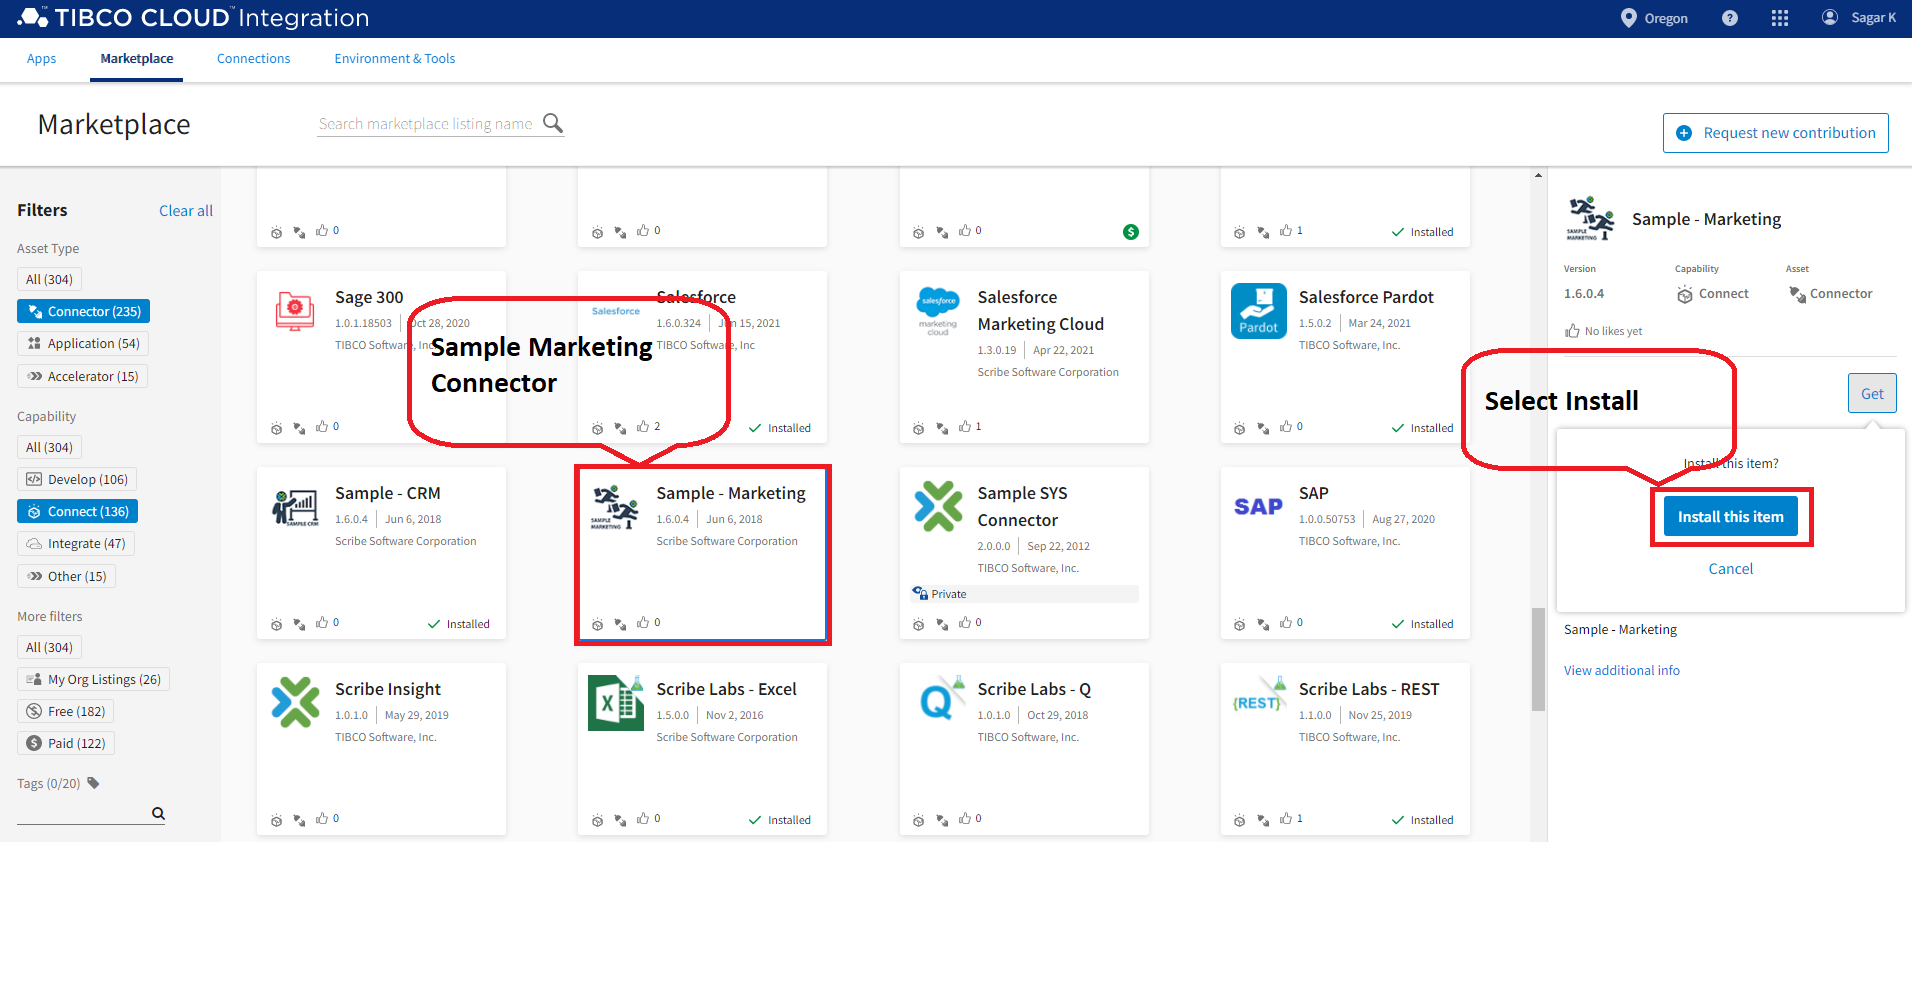
Task: Click the Scribe Insight card logo
Action: pos(296,702)
